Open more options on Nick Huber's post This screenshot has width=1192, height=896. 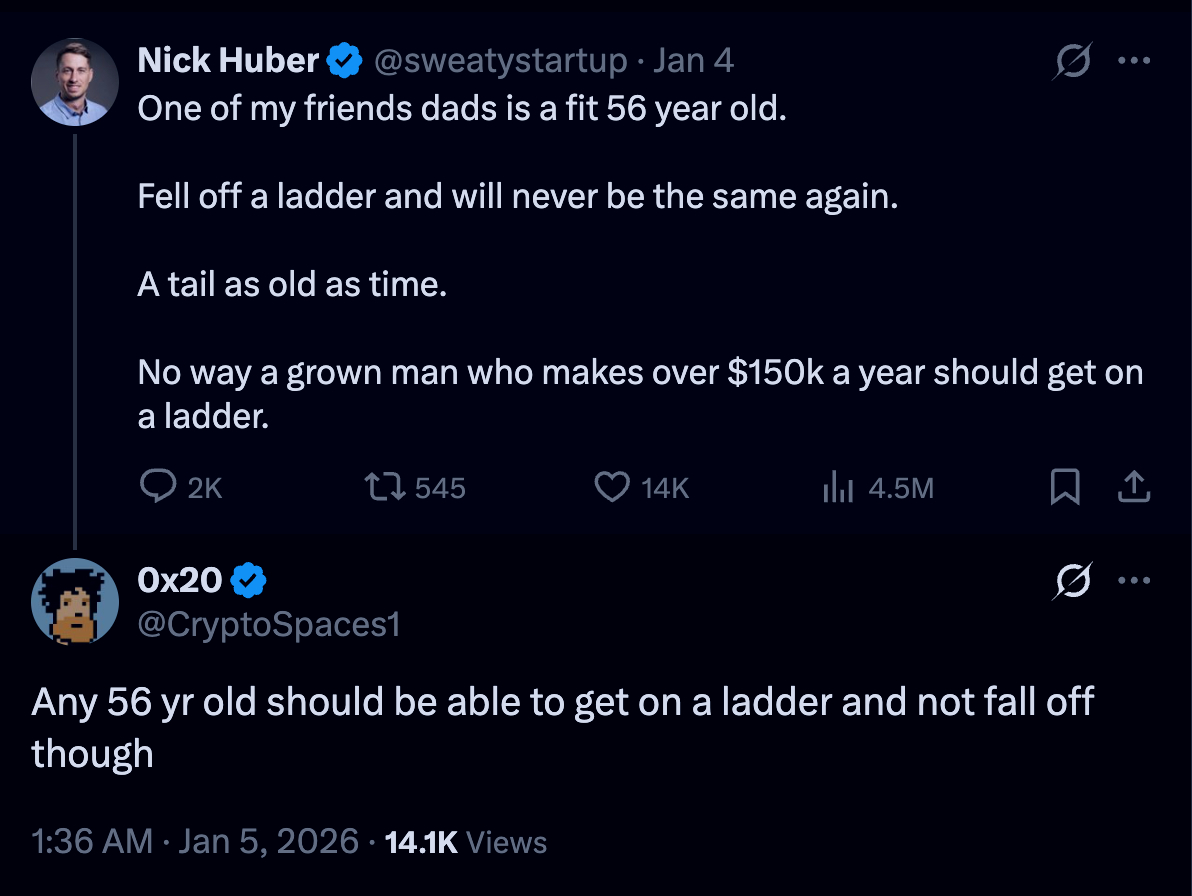click(x=1134, y=62)
